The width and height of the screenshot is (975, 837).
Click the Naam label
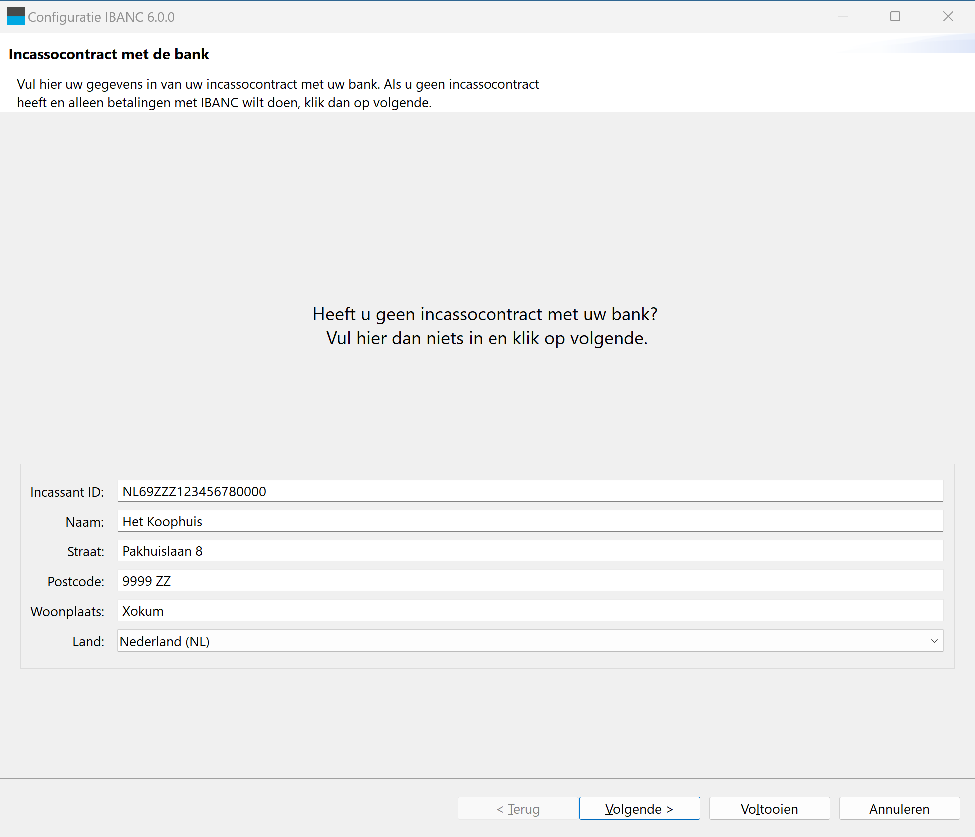pyautogui.click(x=85, y=522)
